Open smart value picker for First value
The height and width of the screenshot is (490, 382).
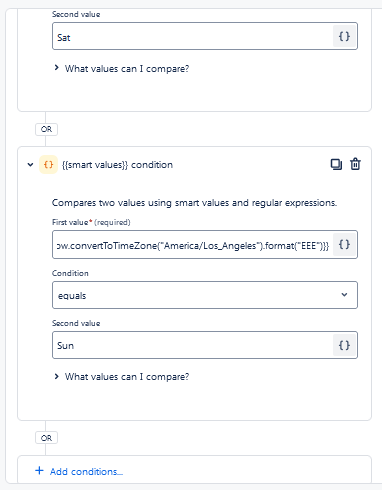[344, 244]
